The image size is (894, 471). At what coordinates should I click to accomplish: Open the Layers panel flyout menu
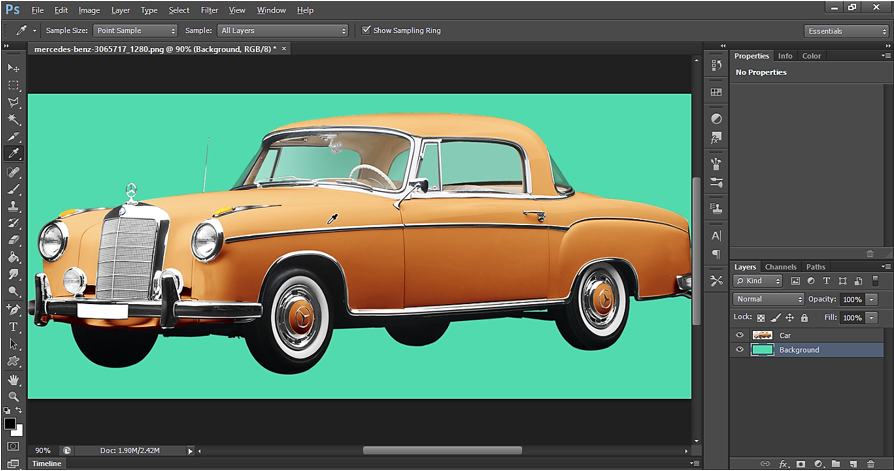point(885,266)
